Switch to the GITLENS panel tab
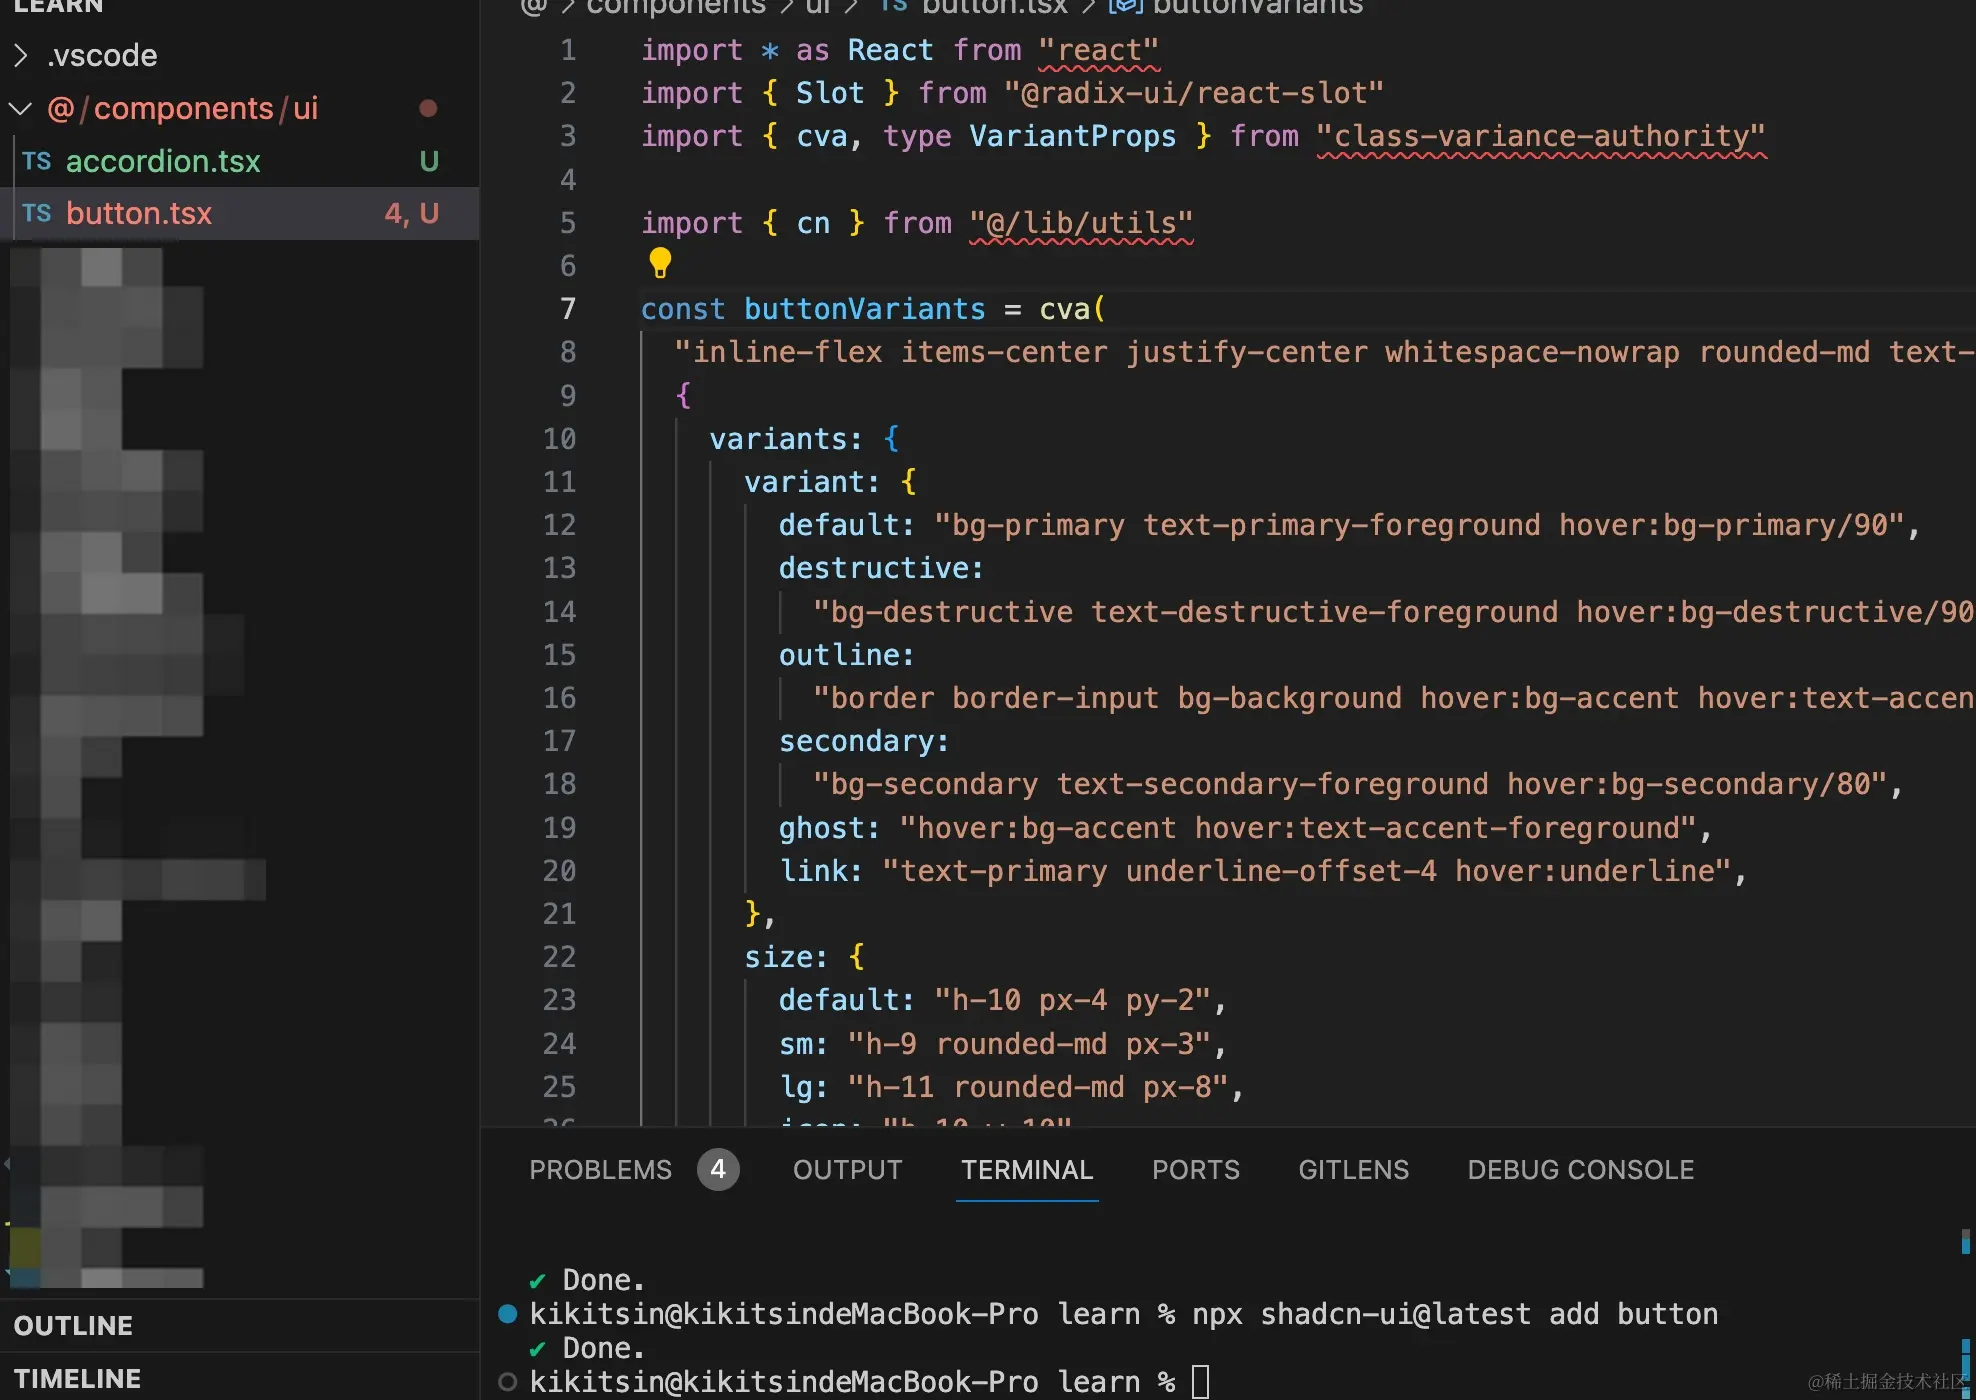Image resolution: width=1976 pixels, height=1400 pixels. pos(1353,1169)
